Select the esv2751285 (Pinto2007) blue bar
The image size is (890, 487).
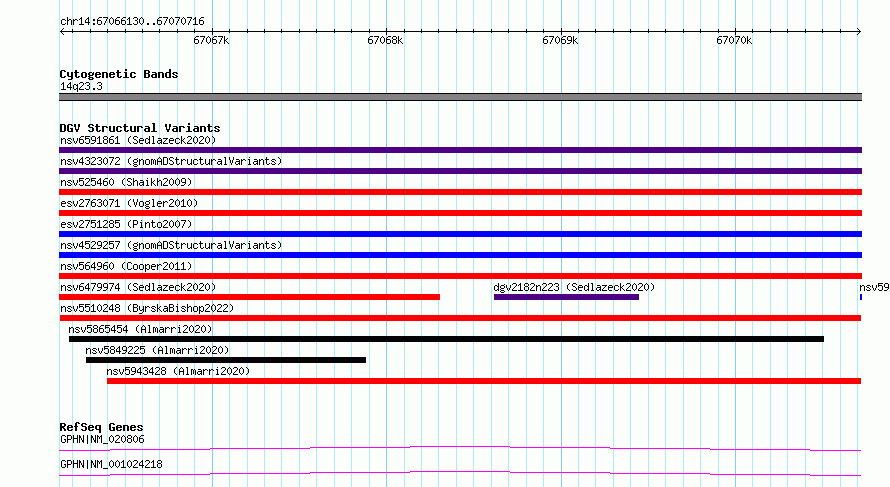460,234
